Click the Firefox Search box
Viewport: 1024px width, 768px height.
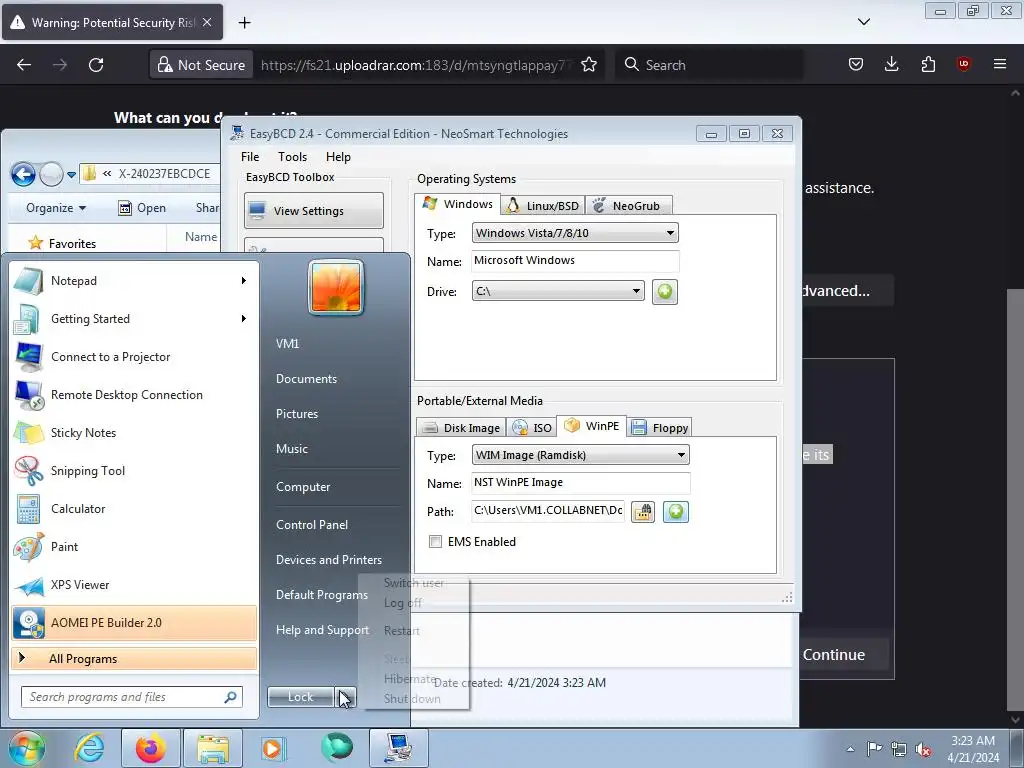coord(709,65)
